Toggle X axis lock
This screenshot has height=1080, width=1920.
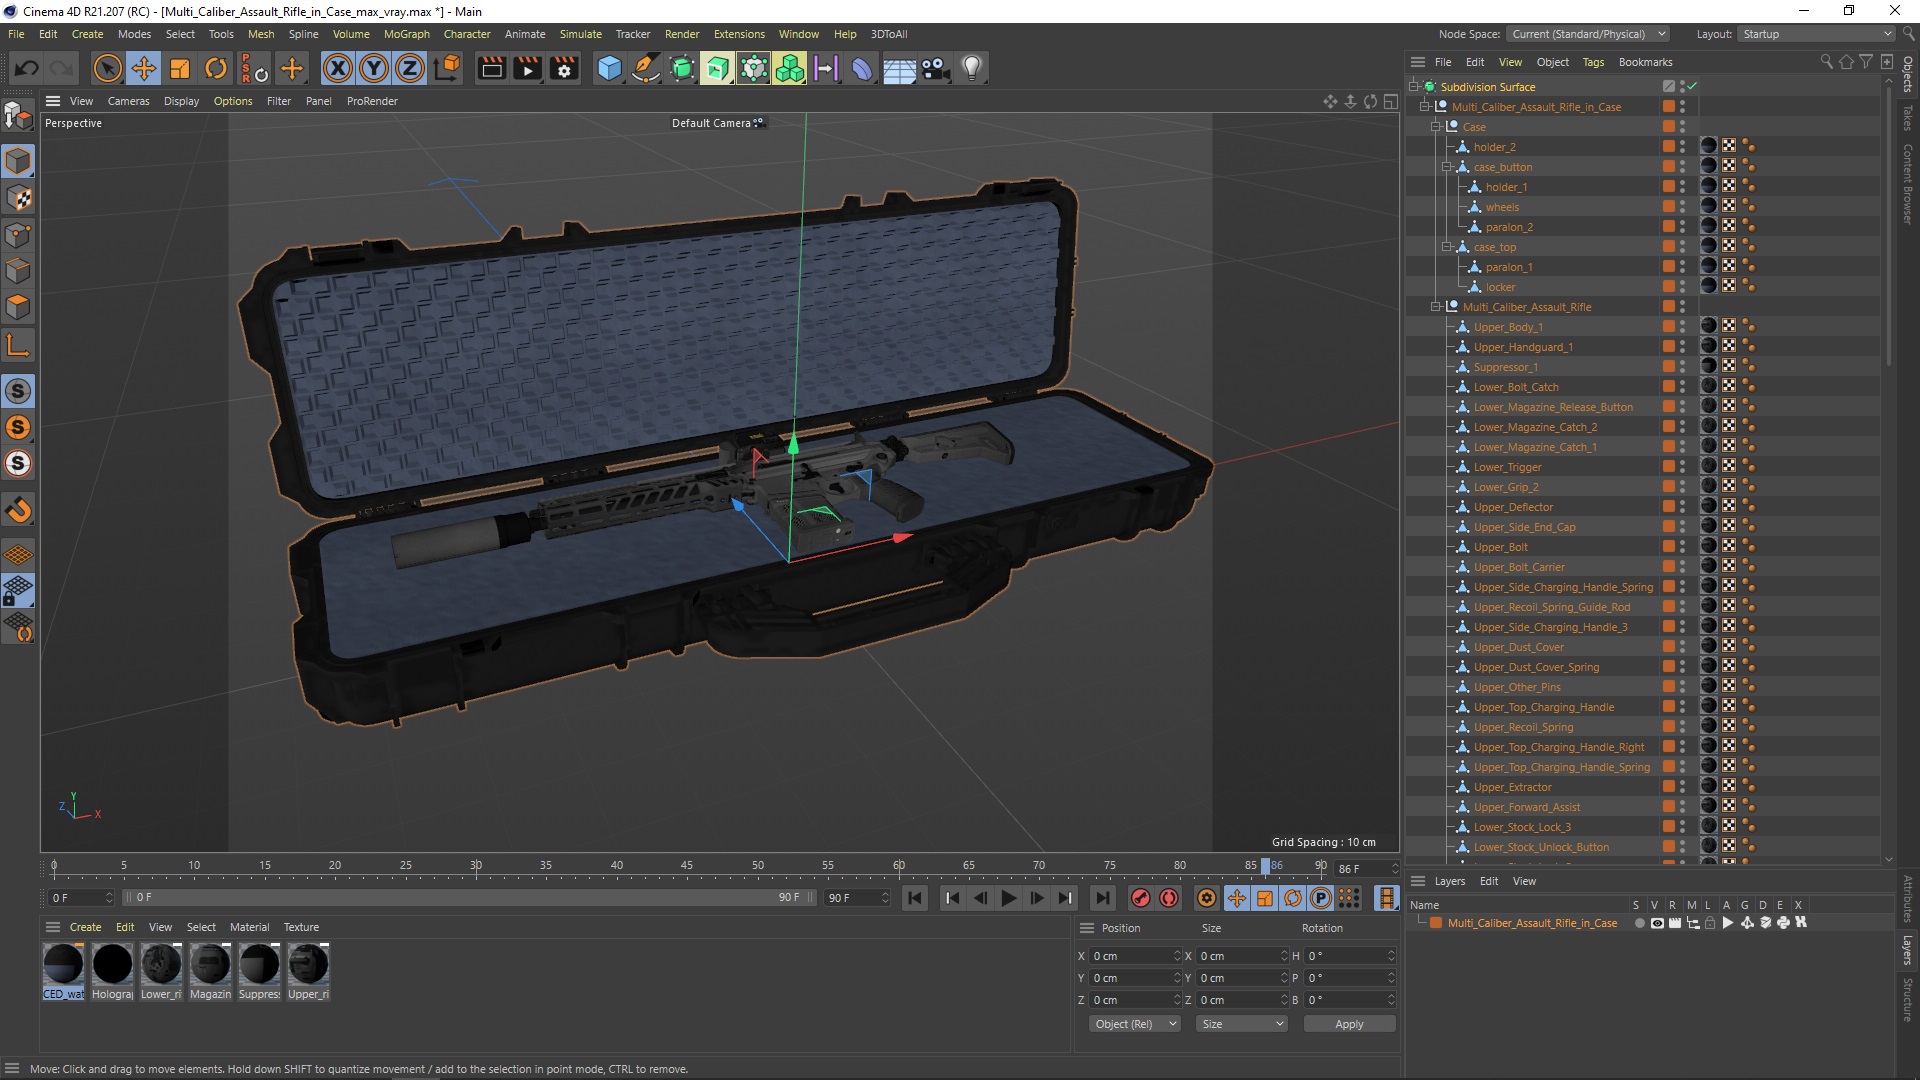[x=338, y=68]
